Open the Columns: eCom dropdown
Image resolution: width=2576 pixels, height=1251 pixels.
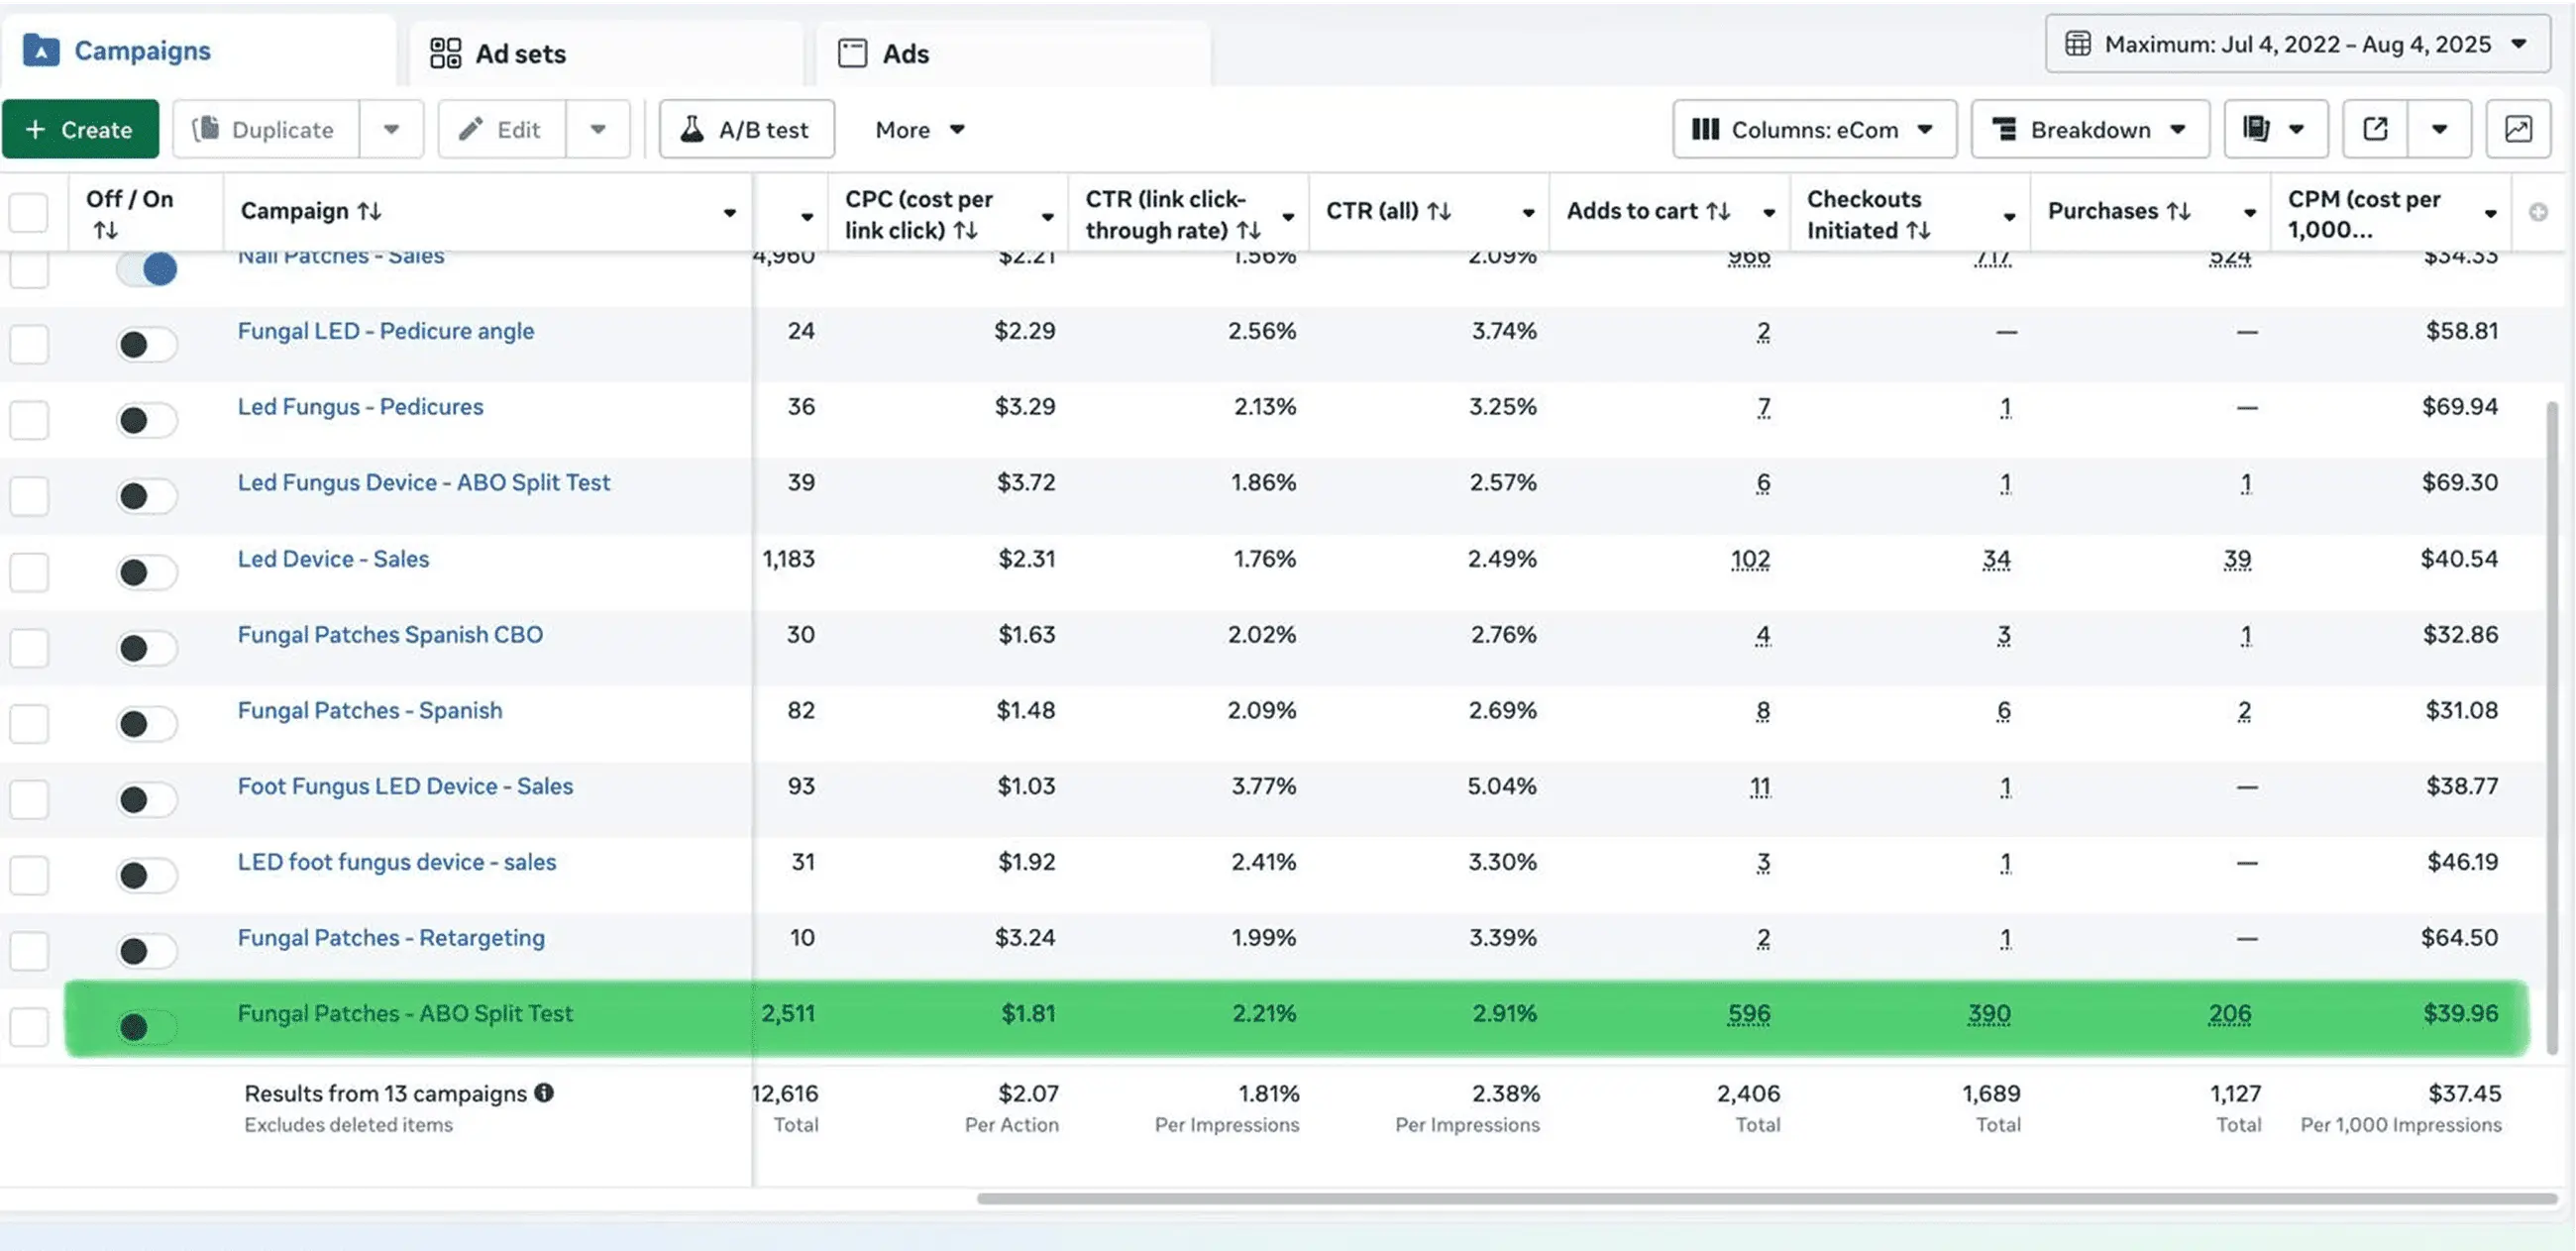point(1814,129)
